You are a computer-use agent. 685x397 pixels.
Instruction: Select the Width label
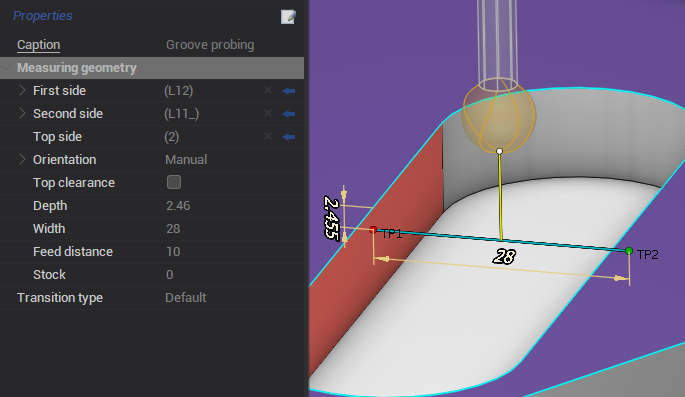click(x=49, y=229)
